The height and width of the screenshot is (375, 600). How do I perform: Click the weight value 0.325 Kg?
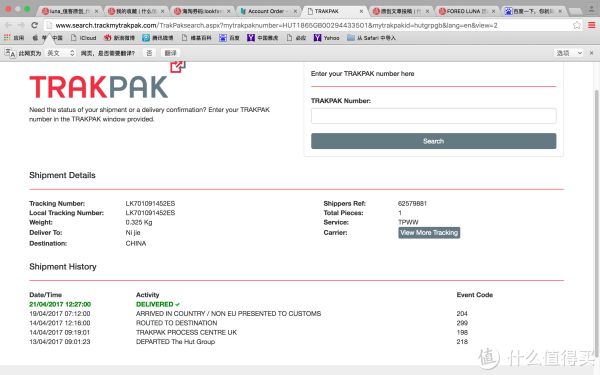pos(139,222)
